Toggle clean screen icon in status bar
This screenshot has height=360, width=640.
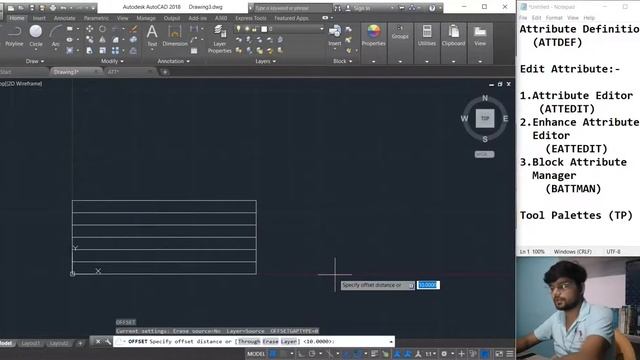pyautogui.click(x=499, y=354)
